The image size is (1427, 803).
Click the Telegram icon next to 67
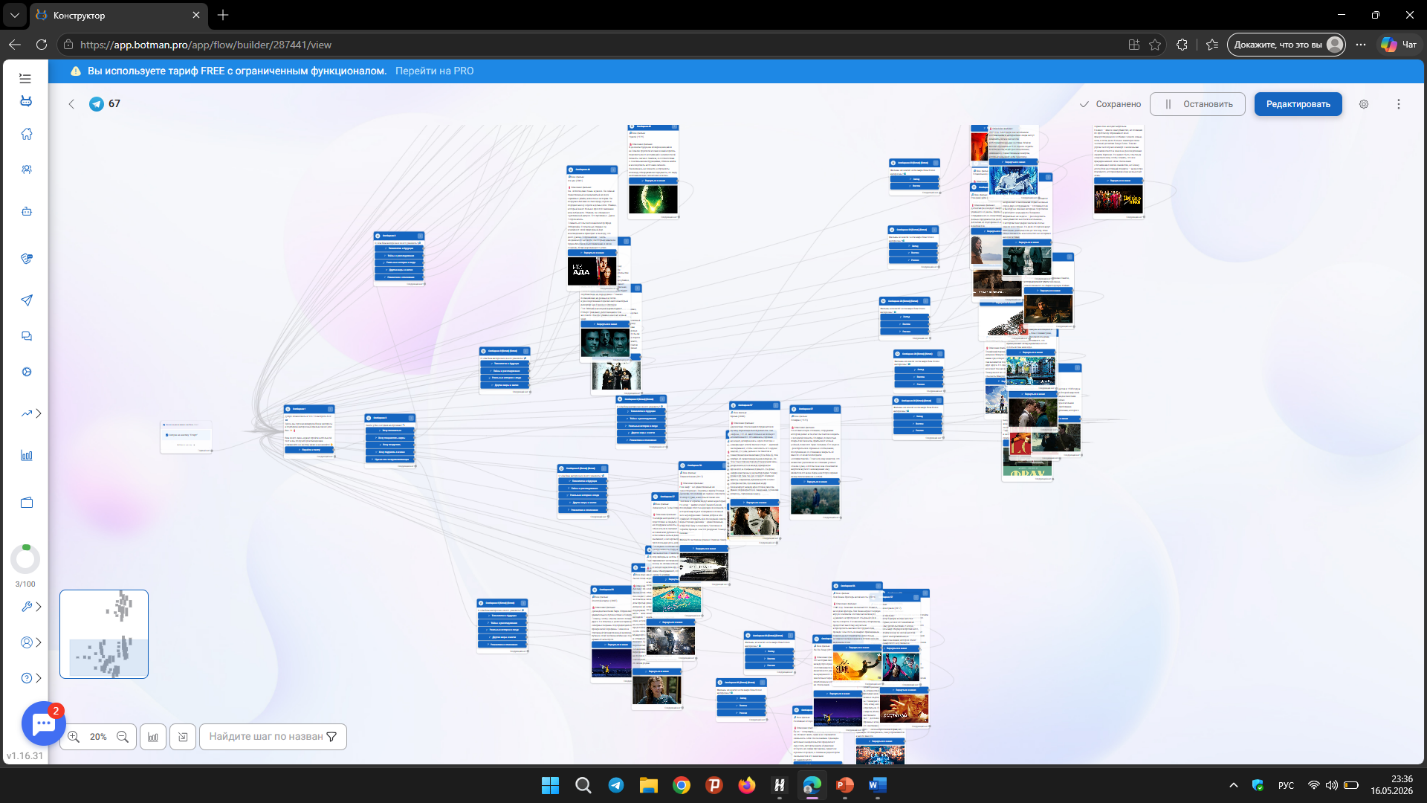(97, 104)
